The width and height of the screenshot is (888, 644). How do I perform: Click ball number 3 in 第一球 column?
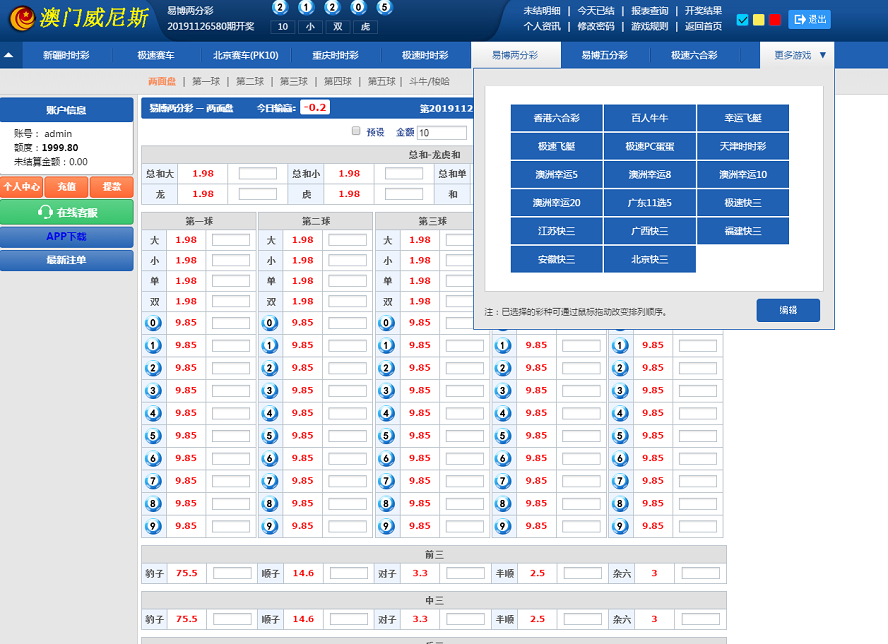tap(154, 391)
